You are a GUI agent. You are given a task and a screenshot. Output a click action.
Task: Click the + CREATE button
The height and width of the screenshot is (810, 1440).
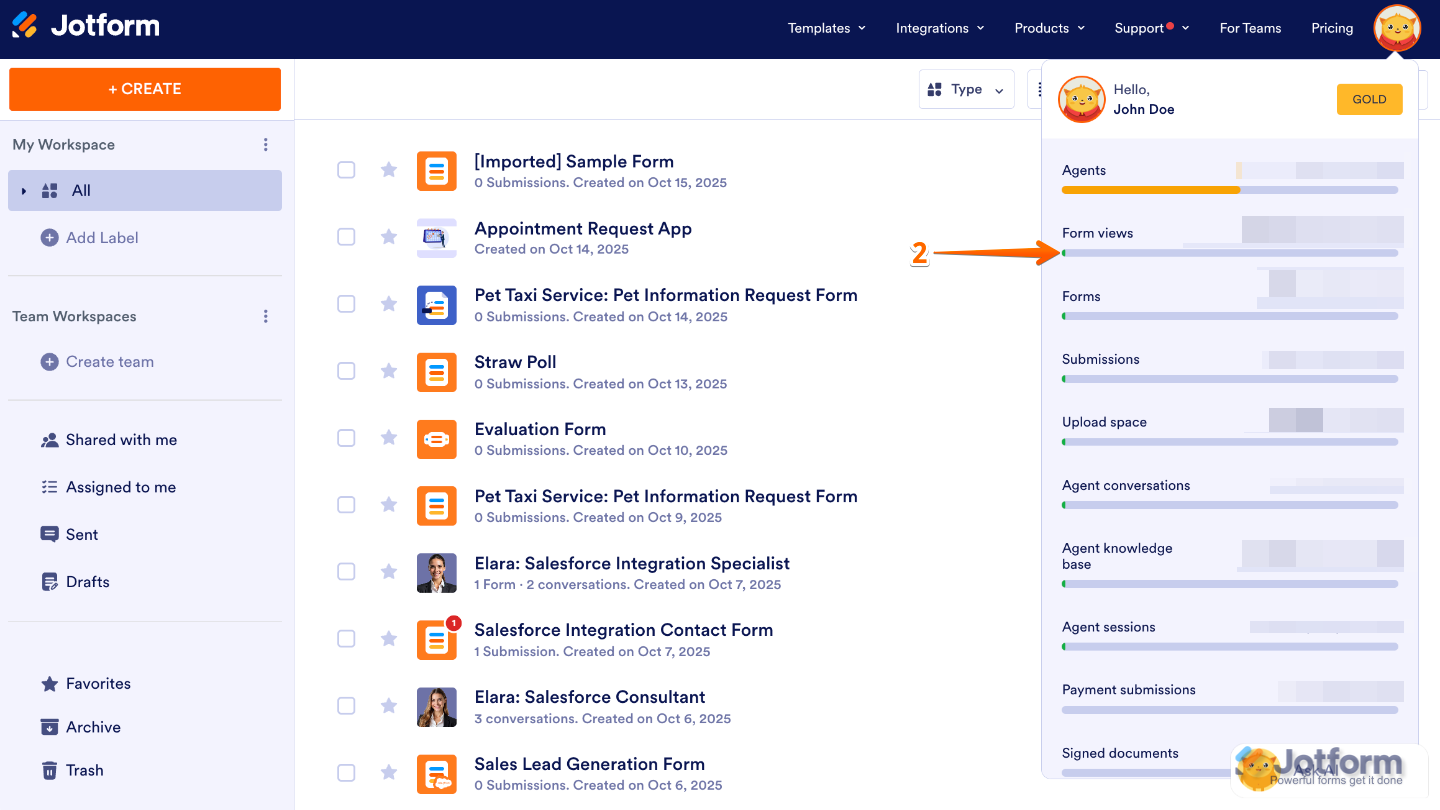click(145, 89)
